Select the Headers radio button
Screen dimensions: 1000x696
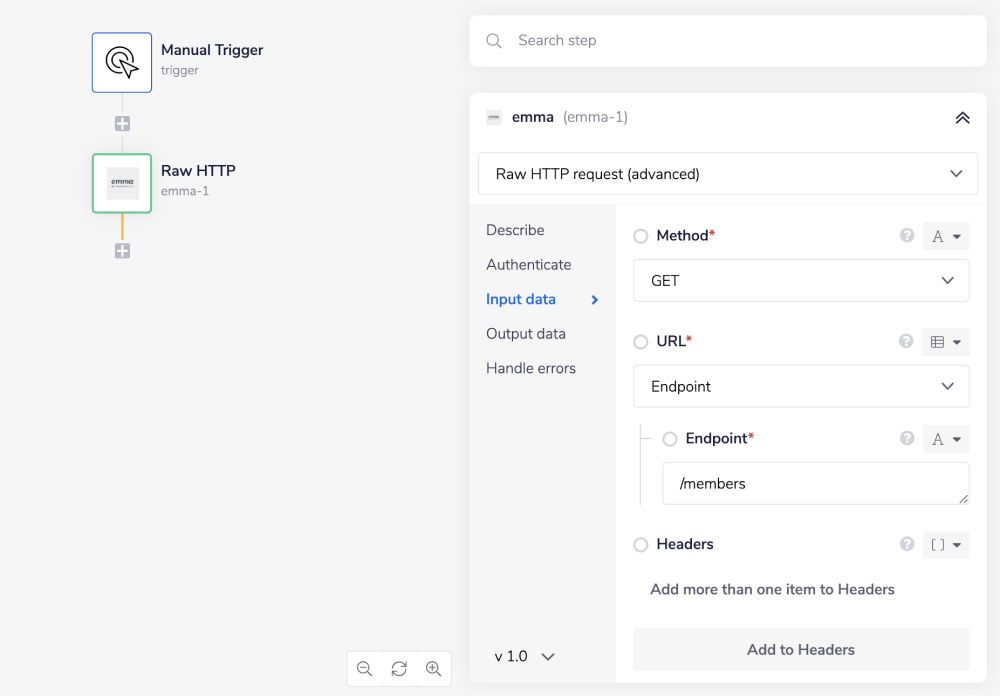coord(641,545)
